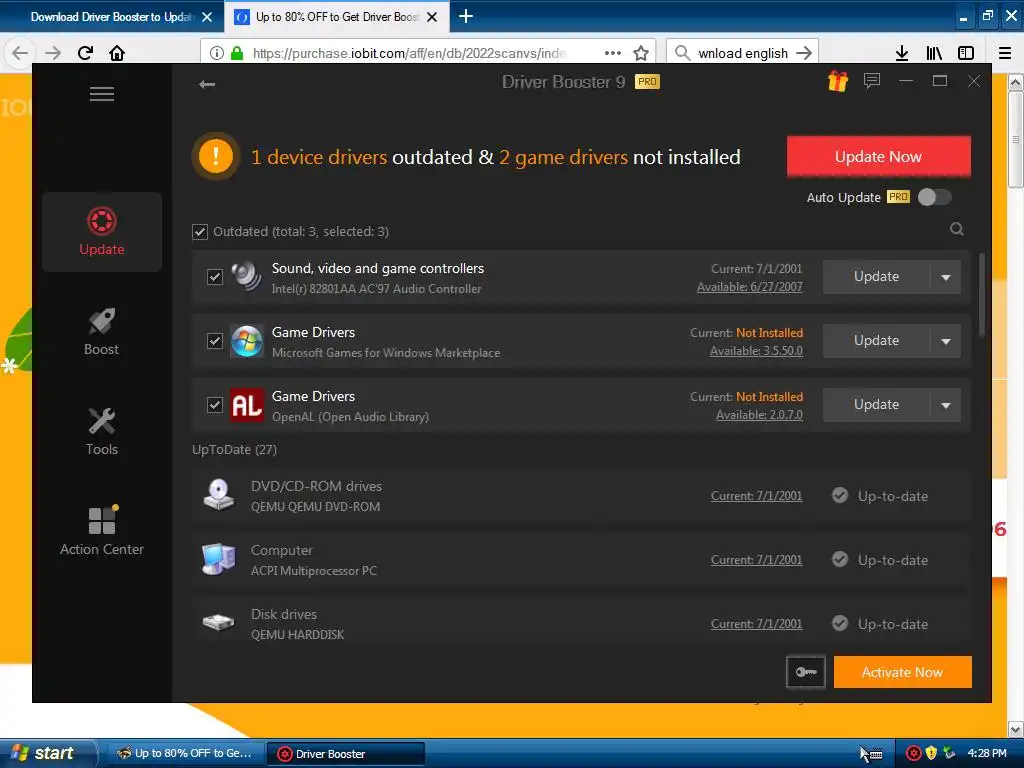Click the Firefox address bar URL
Viewport: 1024px width, 768px height.
[409, 53]
